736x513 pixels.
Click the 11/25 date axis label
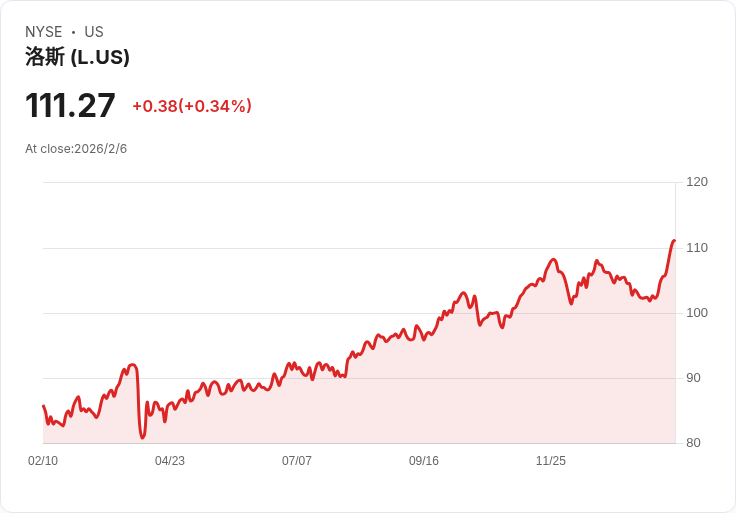pos(551,460)
